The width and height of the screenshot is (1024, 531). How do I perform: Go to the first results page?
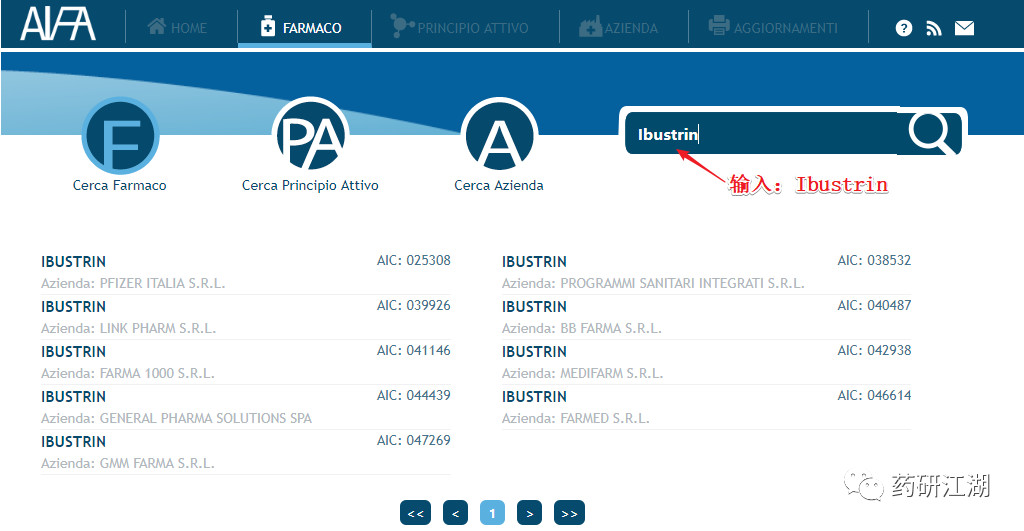click(415, 513)
